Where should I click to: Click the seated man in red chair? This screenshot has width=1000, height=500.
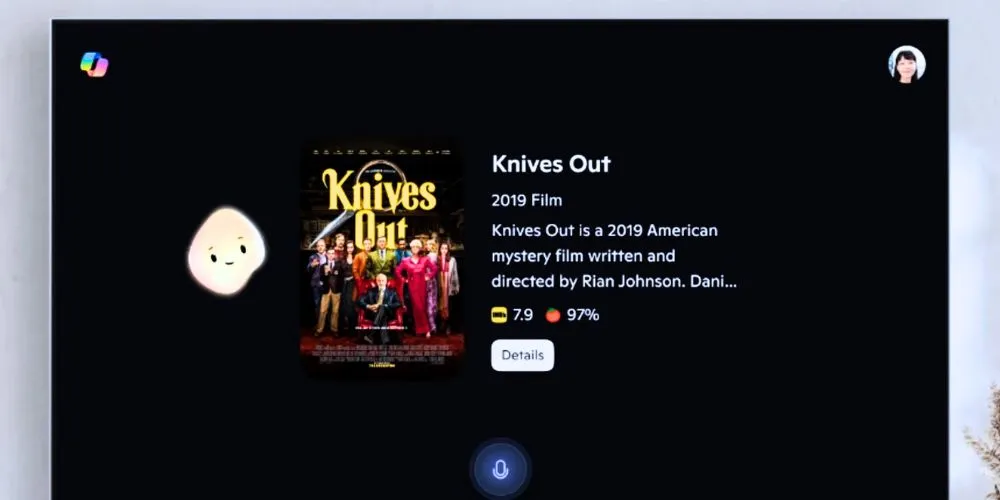click(x=380, y=305)
